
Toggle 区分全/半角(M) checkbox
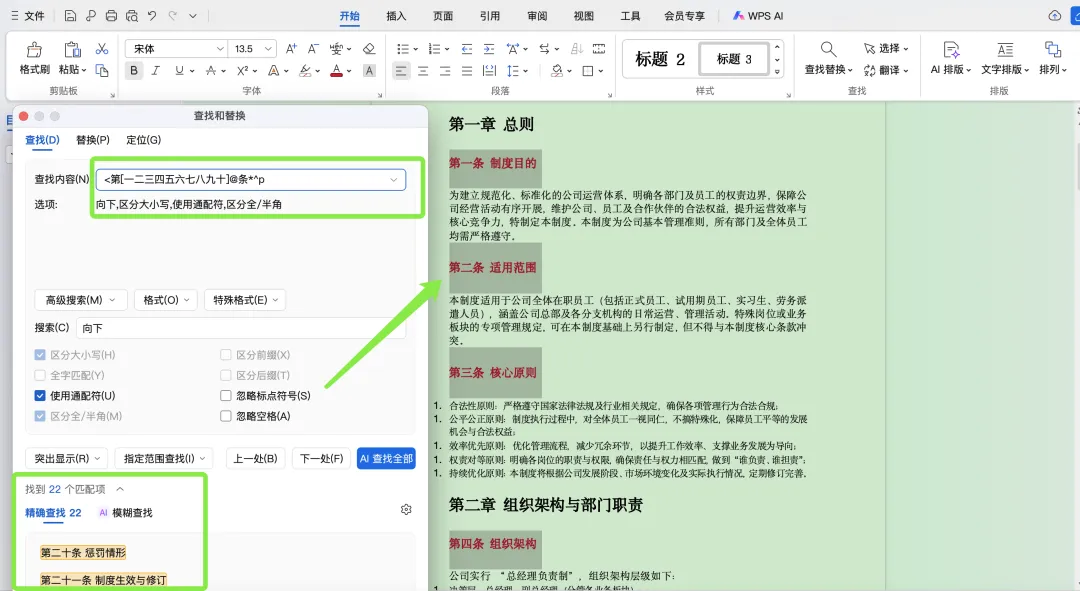coord(40,416)
